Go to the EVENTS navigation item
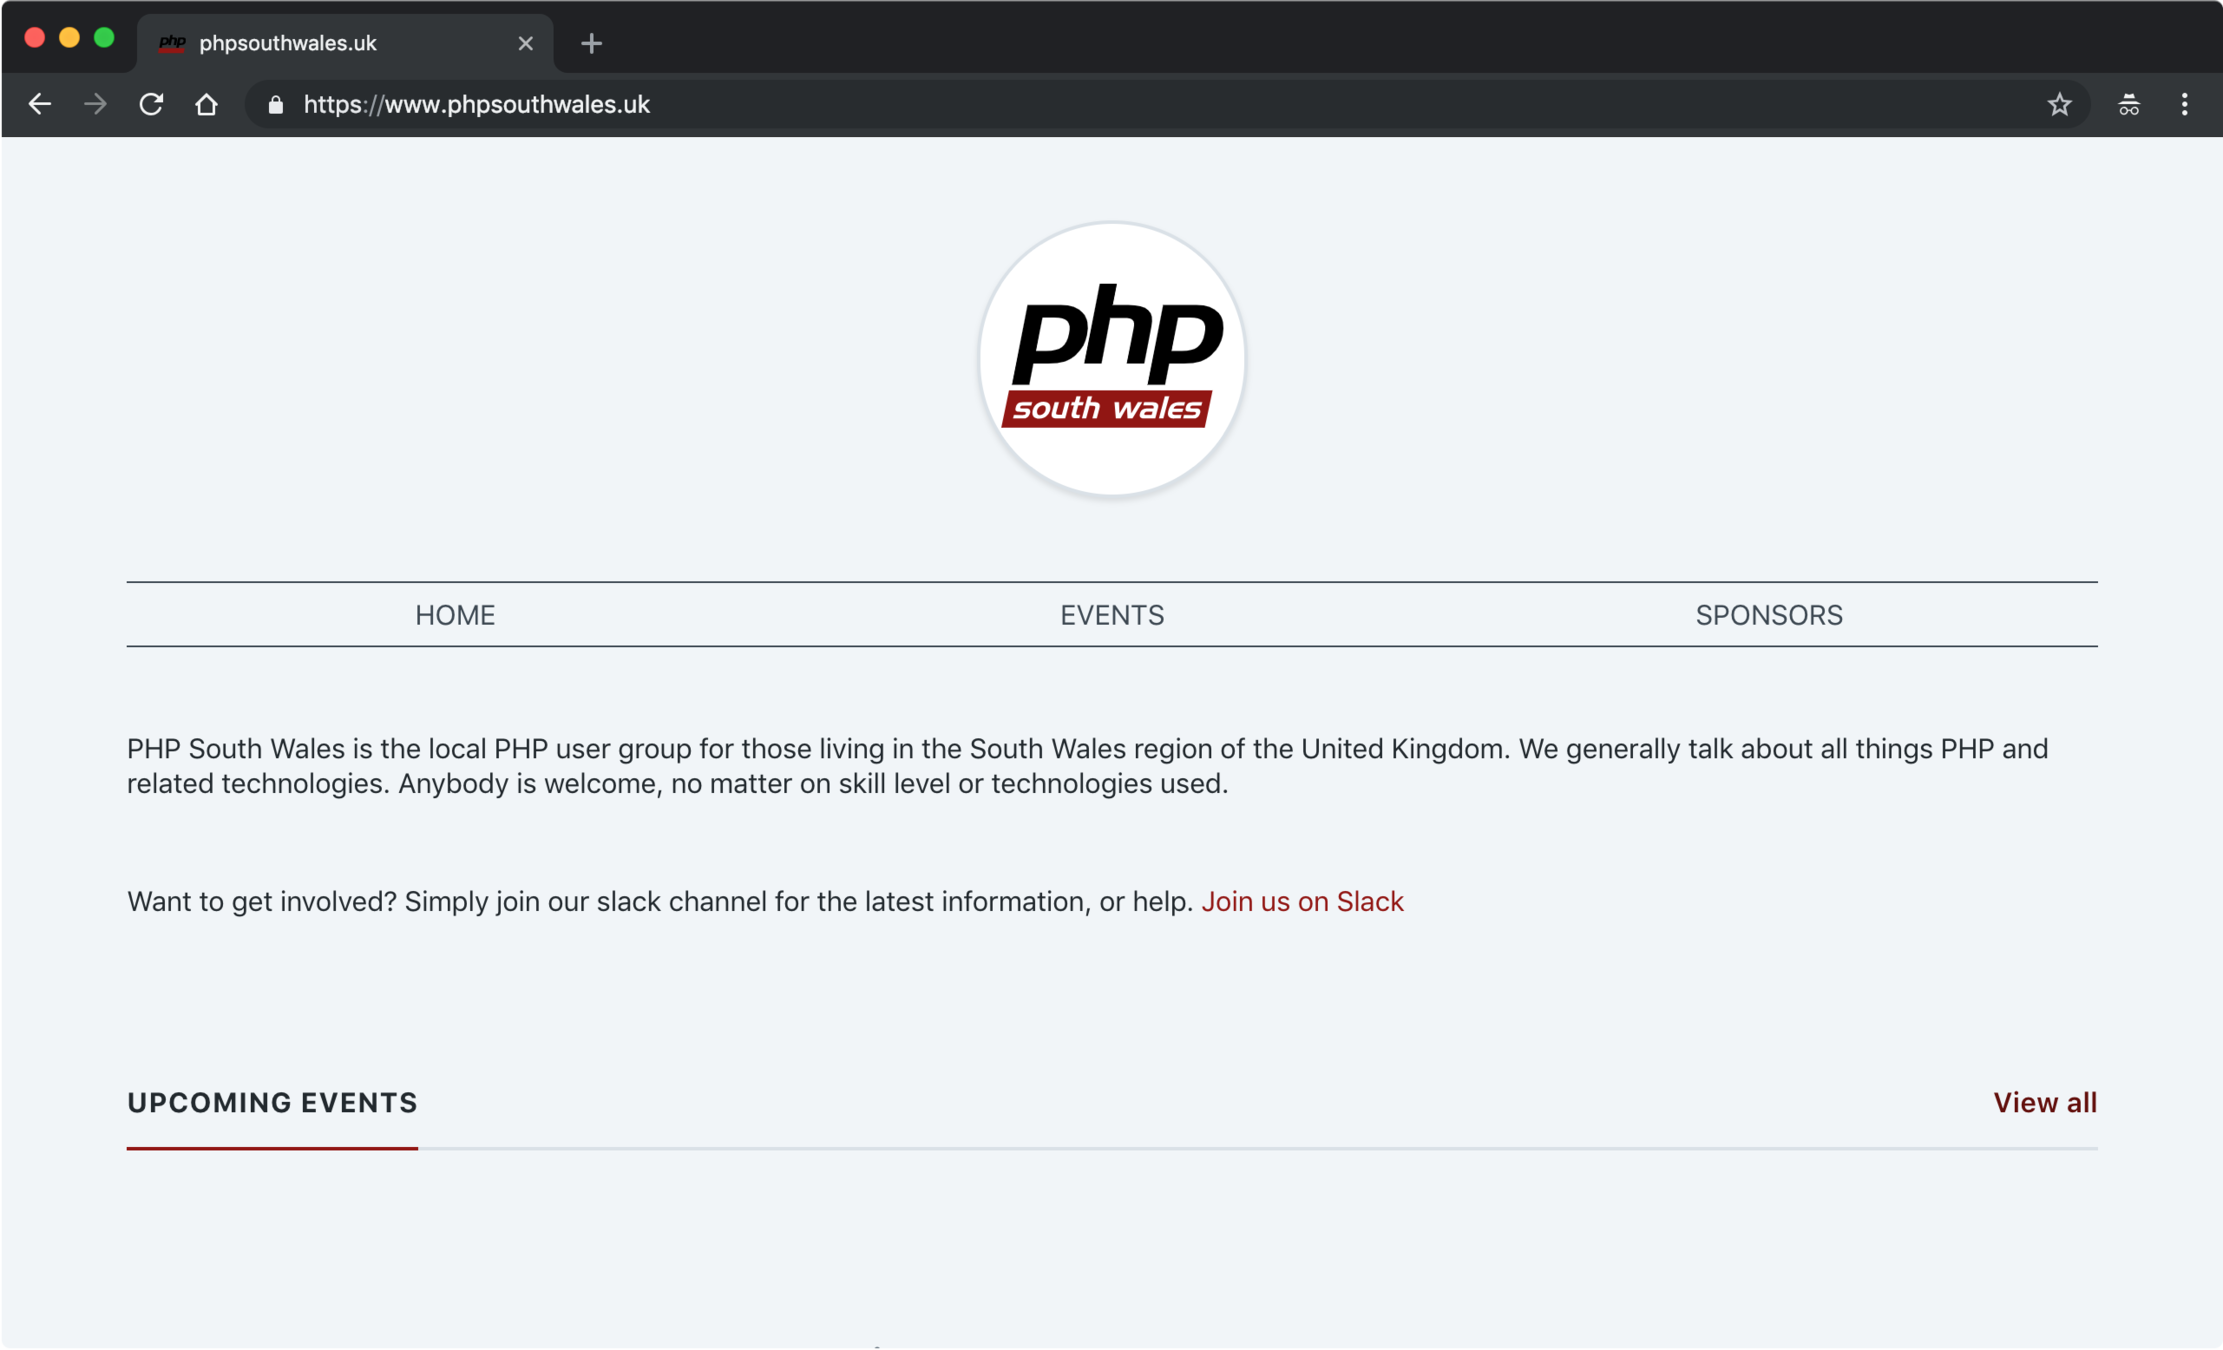Viewport: 2223px width, 1350px height. [1112, 615]
